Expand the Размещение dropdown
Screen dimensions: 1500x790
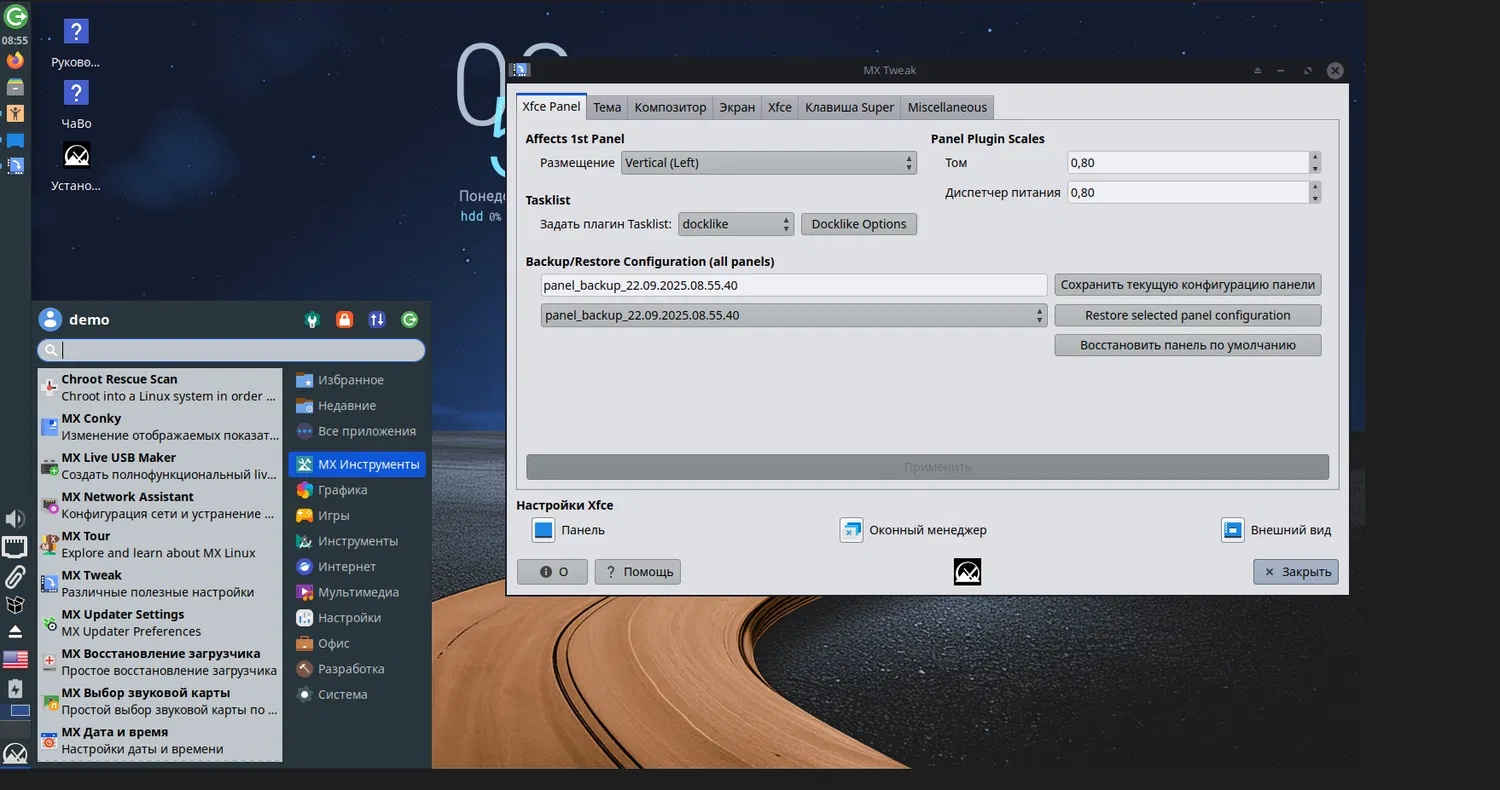768,163
